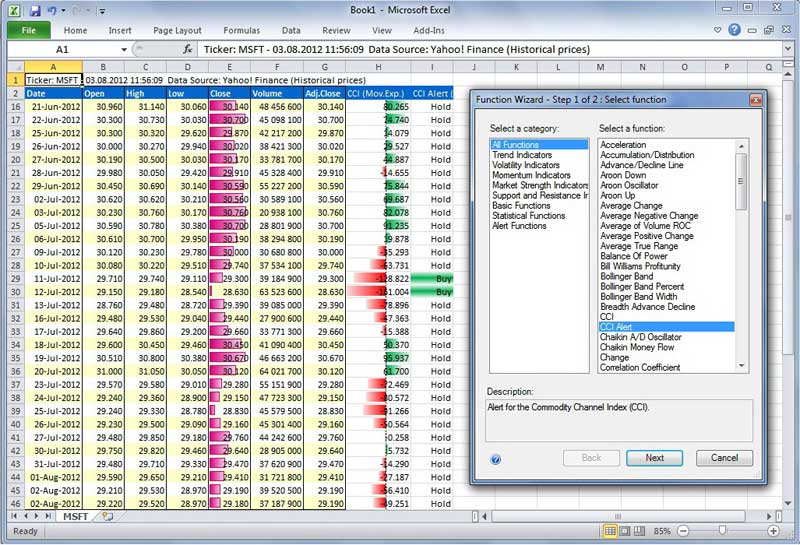Image resolution: width=800 pixels, height=545 pixels.
Task: Switch to Page Layout view icon
Action: [624, 531]
